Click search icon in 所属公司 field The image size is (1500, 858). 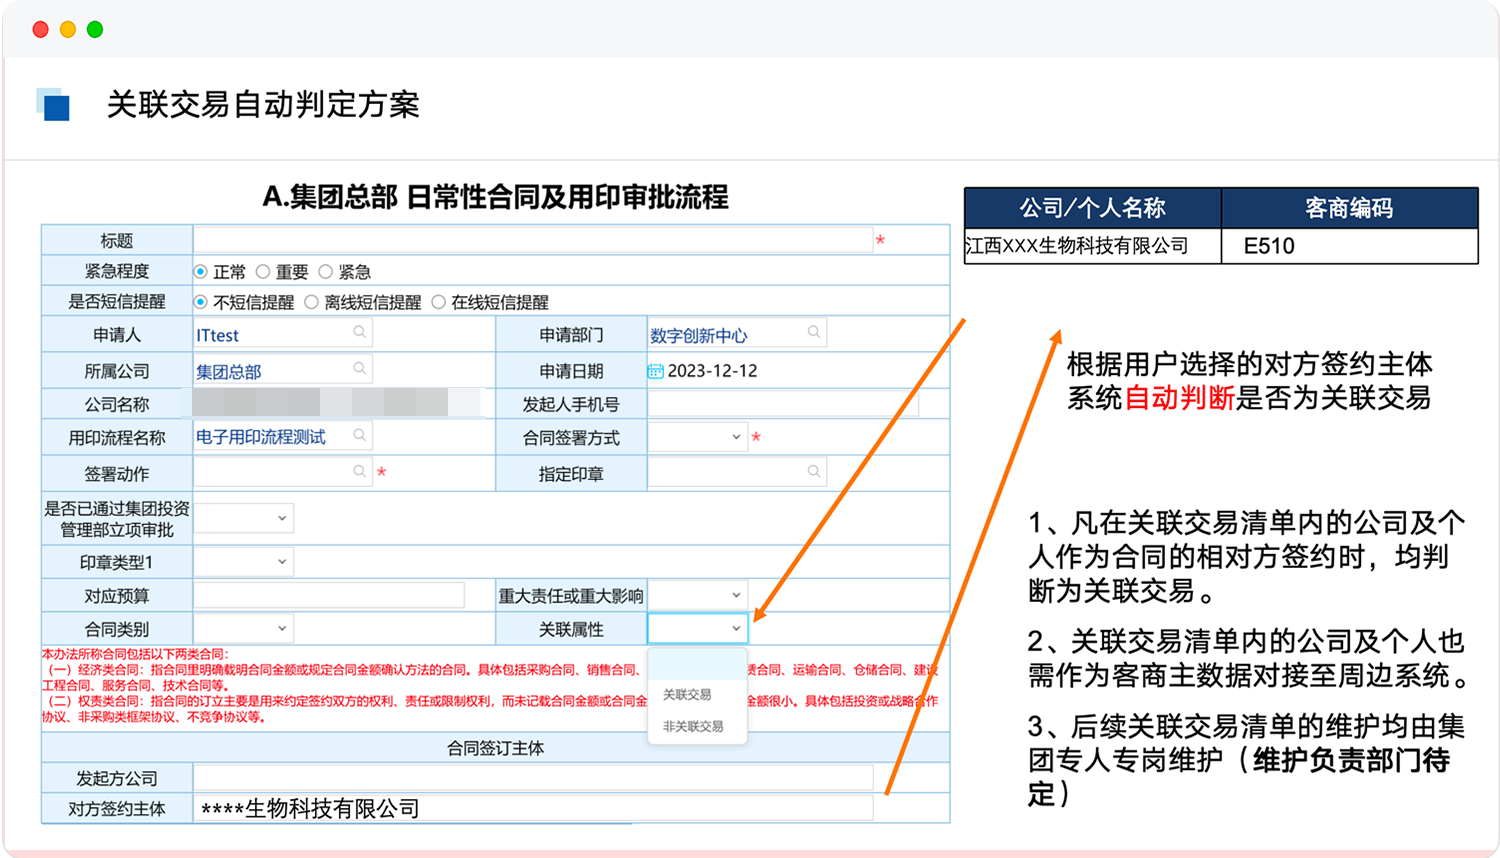359,368
